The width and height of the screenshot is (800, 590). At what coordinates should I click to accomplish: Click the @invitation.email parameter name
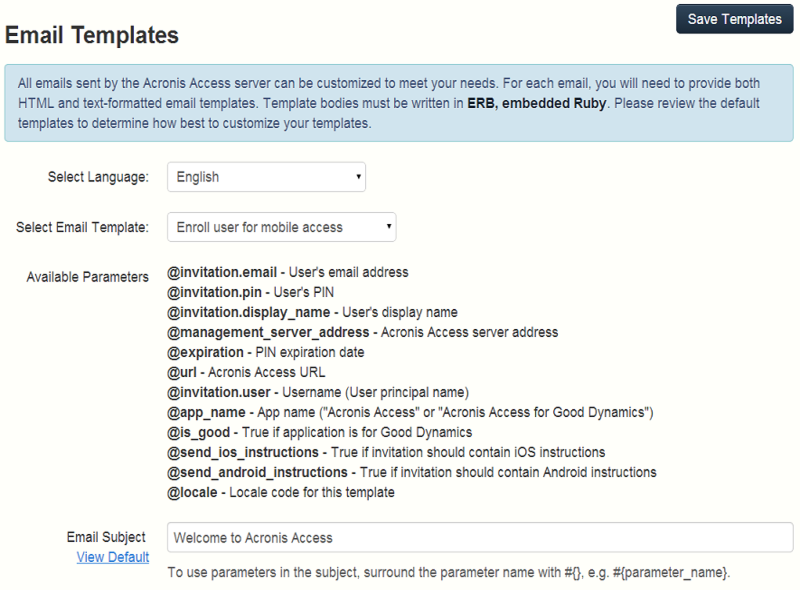(222, 272)
